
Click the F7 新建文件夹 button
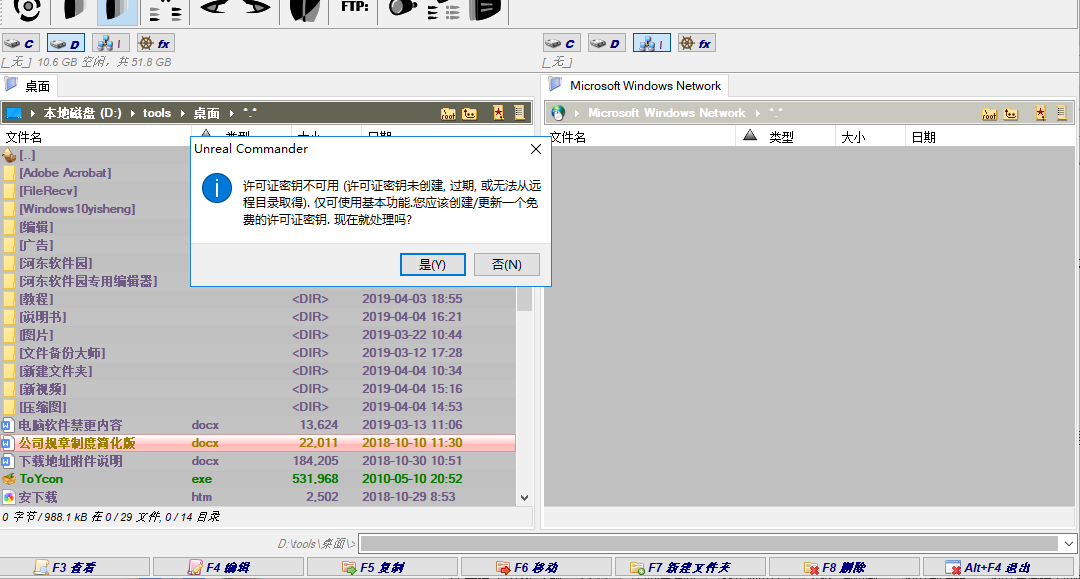(690, 567)
